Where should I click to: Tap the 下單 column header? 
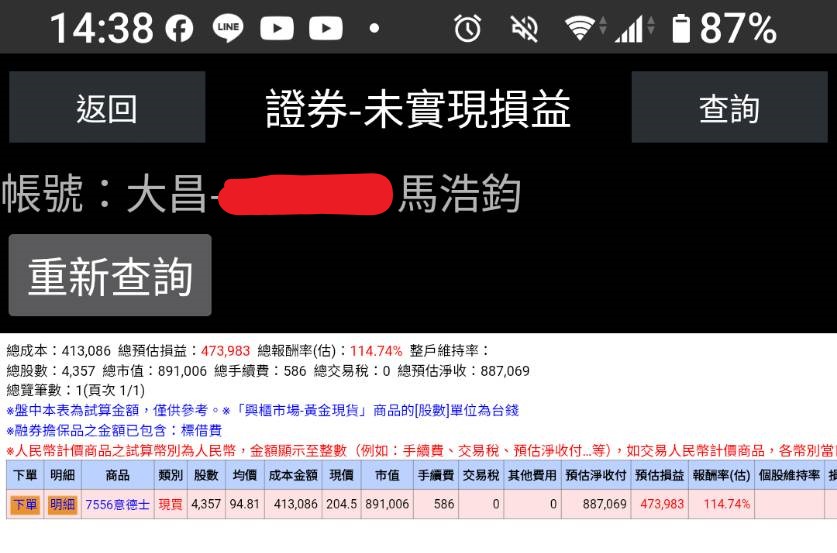25,475
